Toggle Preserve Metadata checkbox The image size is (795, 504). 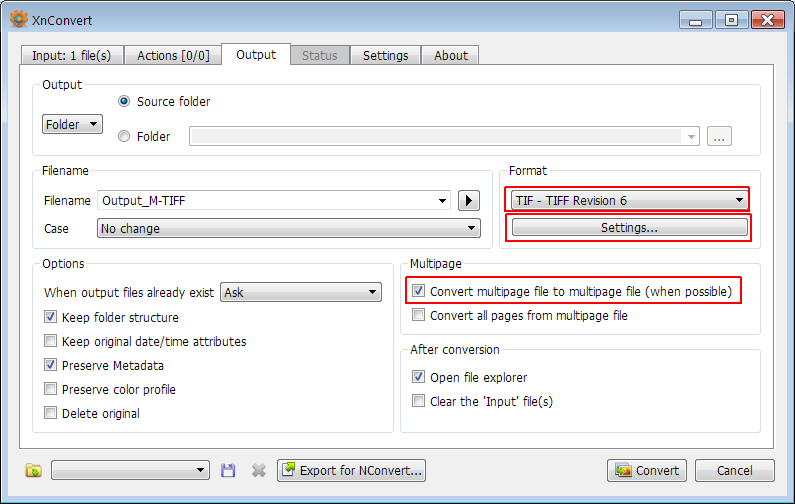[x=50, y=365]
